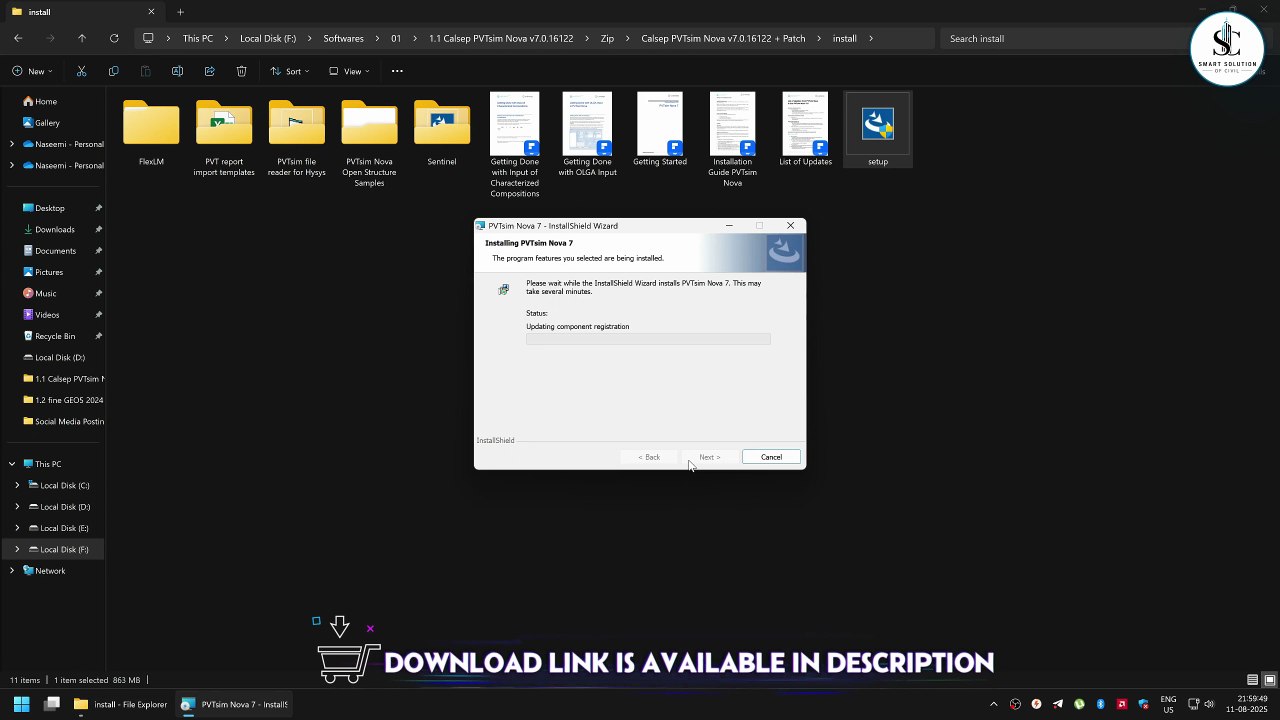Click the installation progress bar
1280x720 pixels.
648,339
